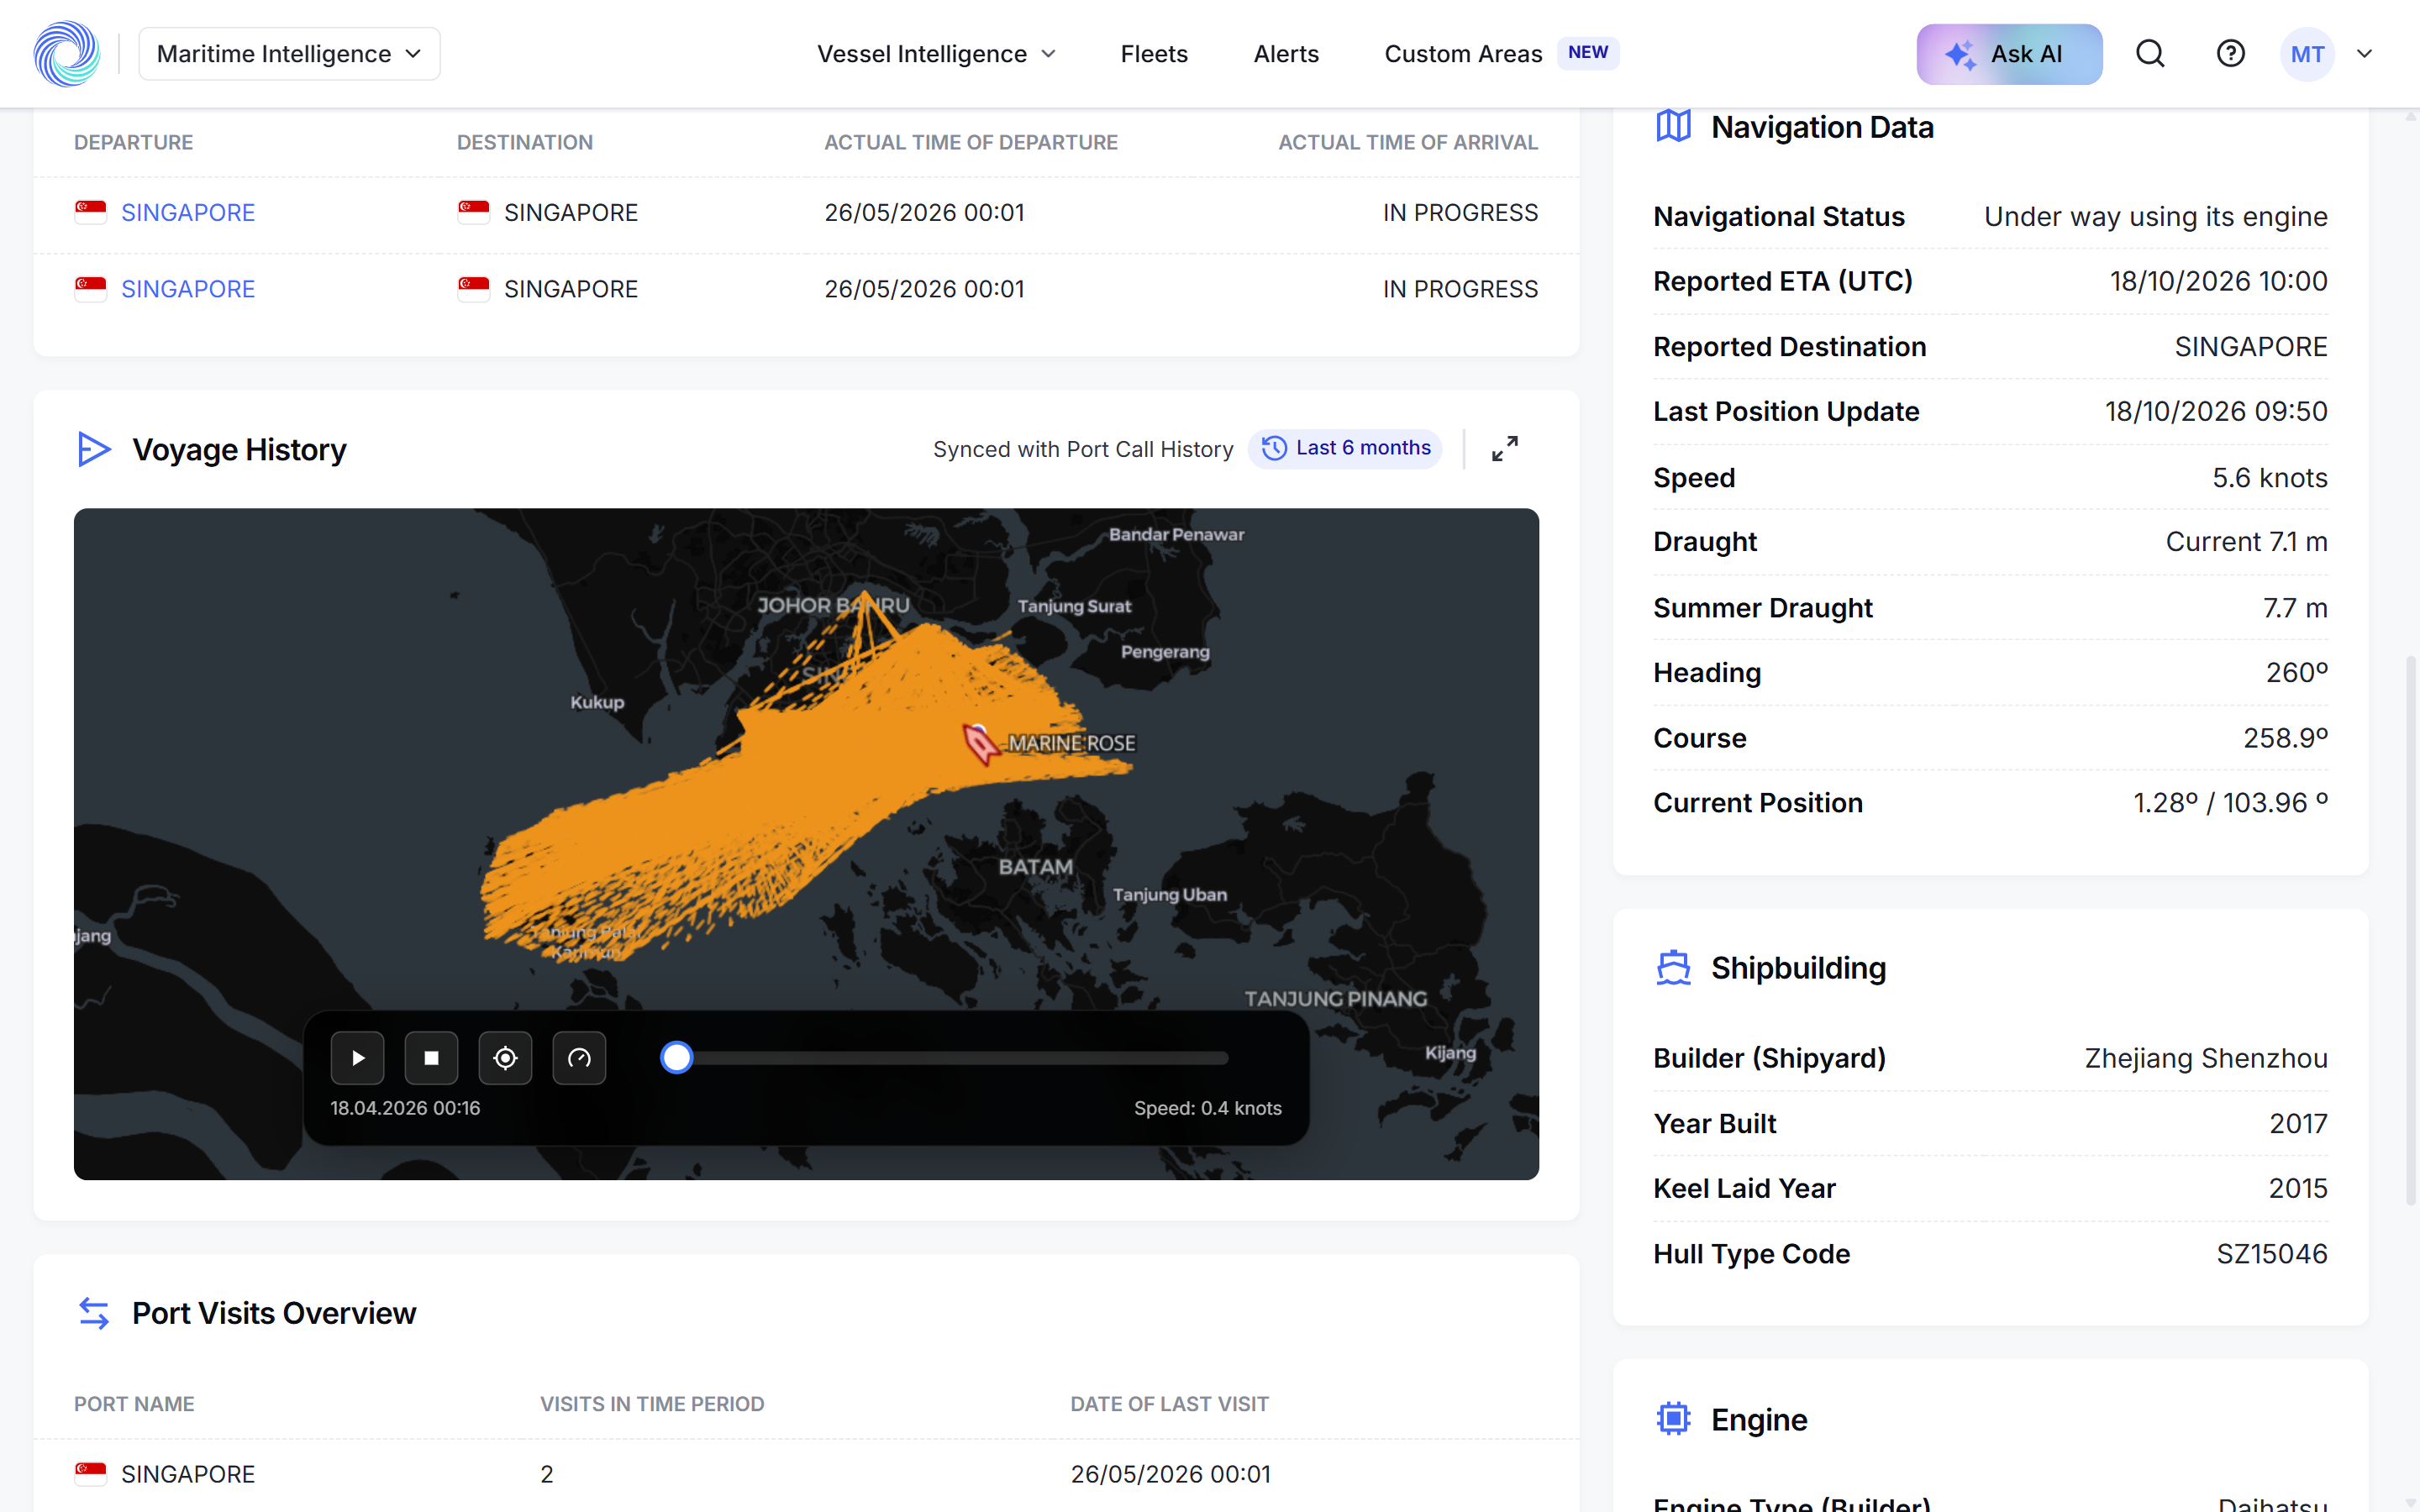Click Navigational Status value text
This screenshot has width=2420, height=1512.
[x=2155, y=217]
